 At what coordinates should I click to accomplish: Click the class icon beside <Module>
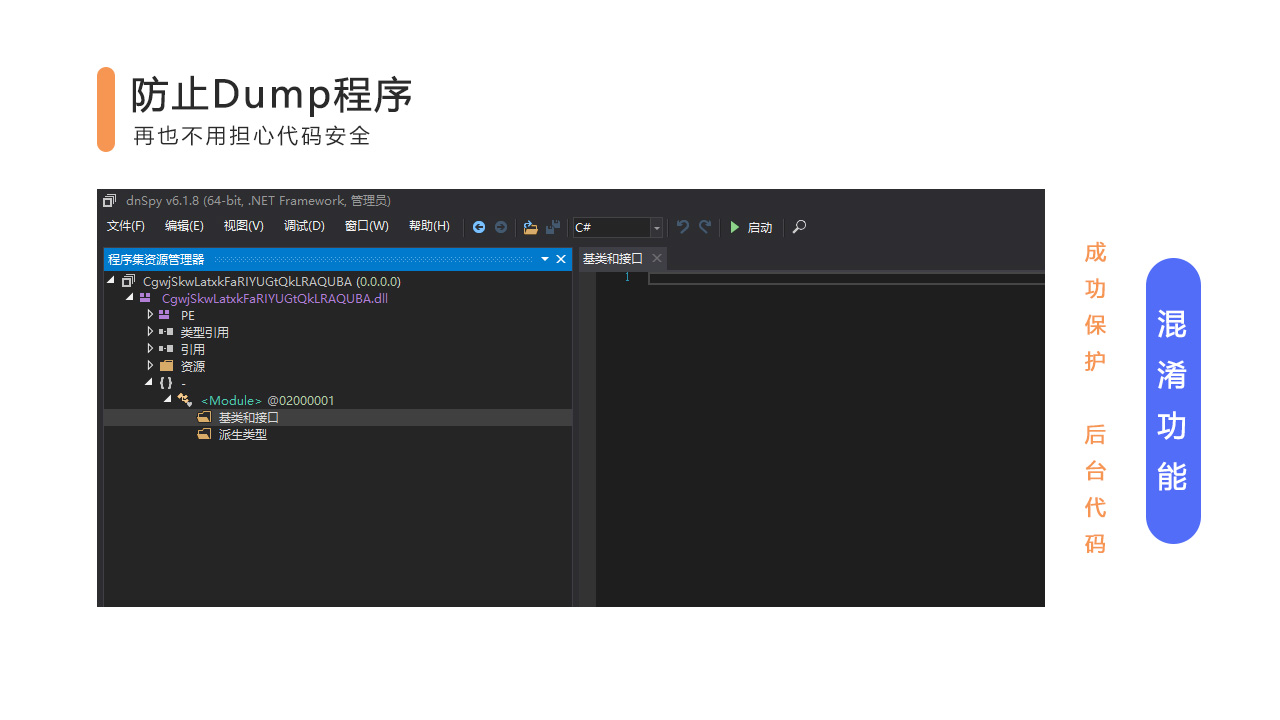tap(185, 400)
